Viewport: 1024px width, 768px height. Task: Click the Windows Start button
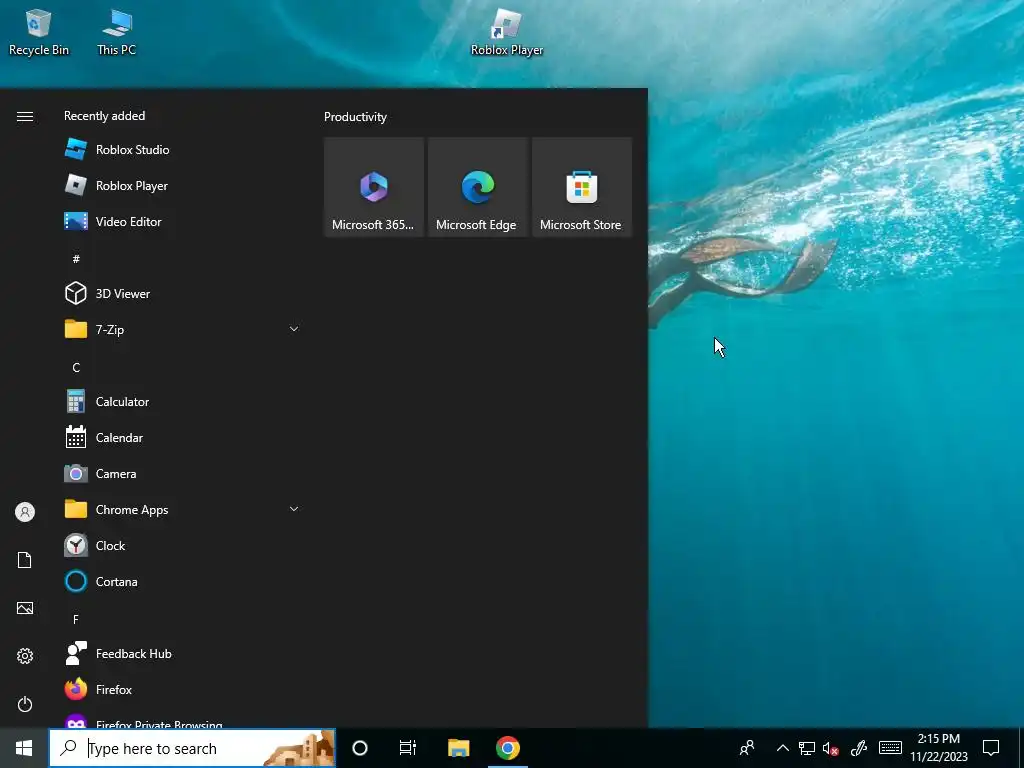coord(24,748)
